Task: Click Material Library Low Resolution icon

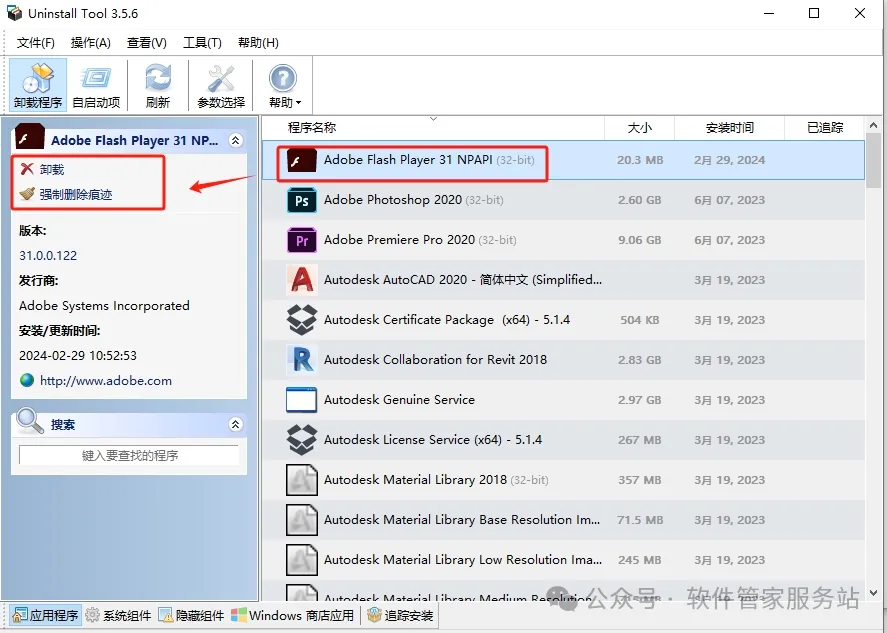Action: (x=302, y=560)
